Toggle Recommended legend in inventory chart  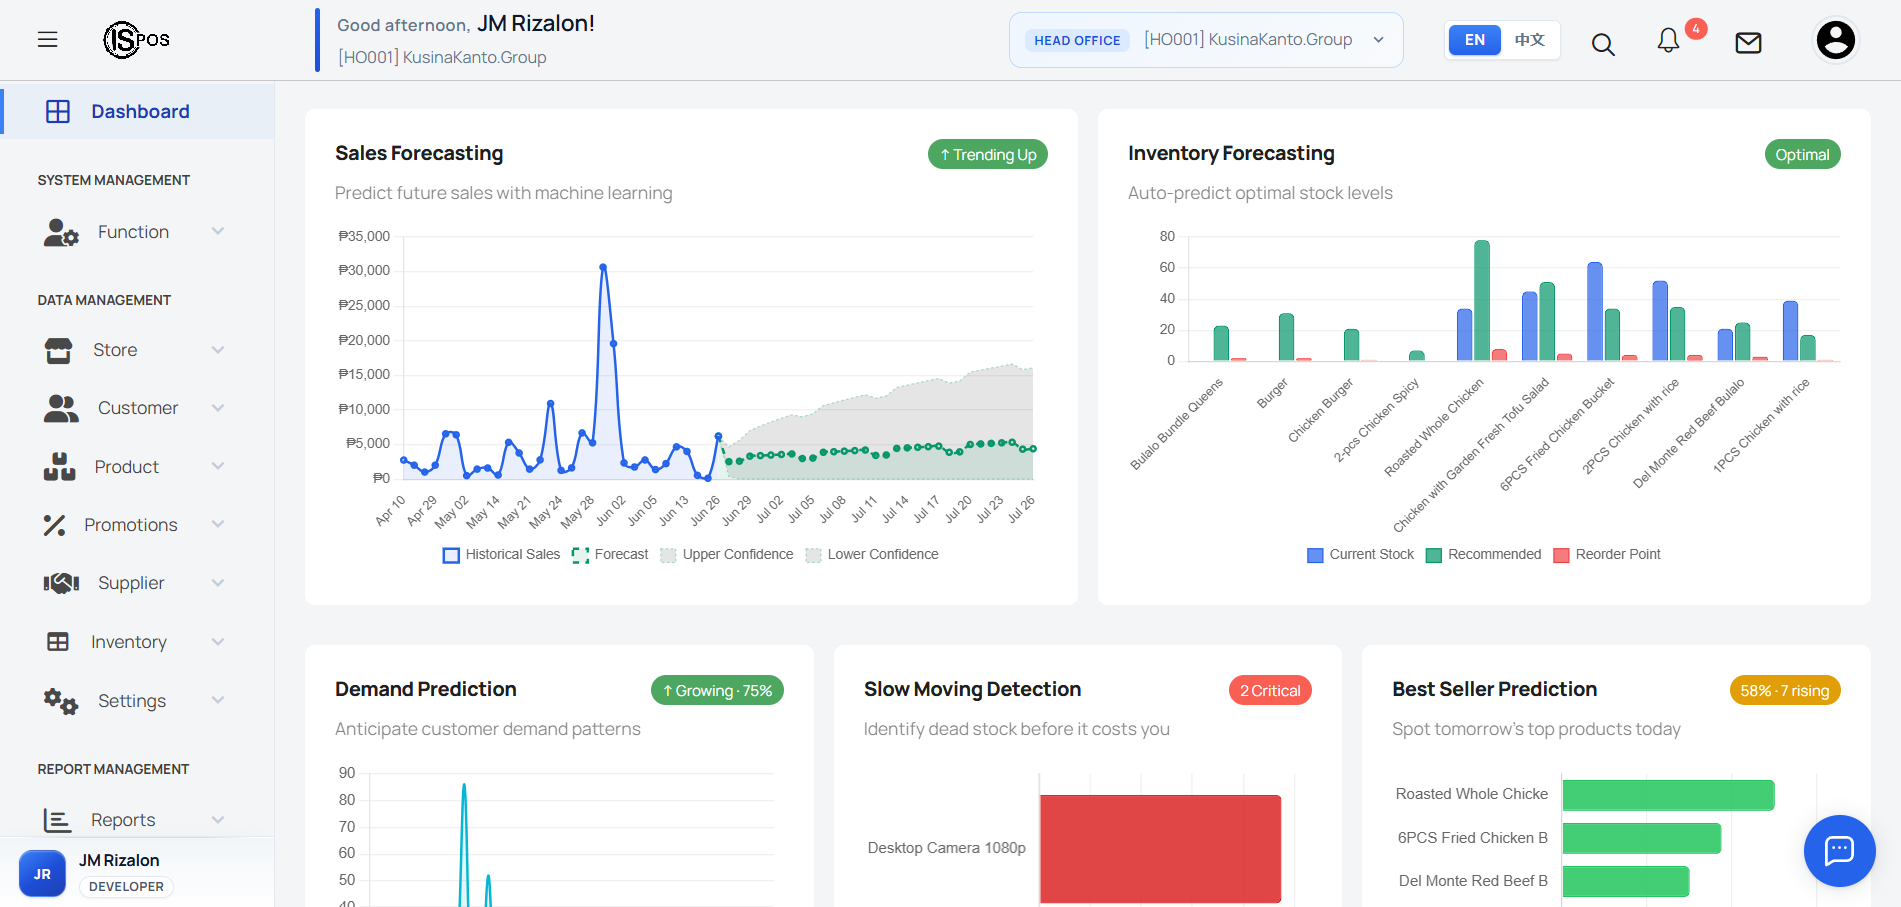click(1483, 555)
